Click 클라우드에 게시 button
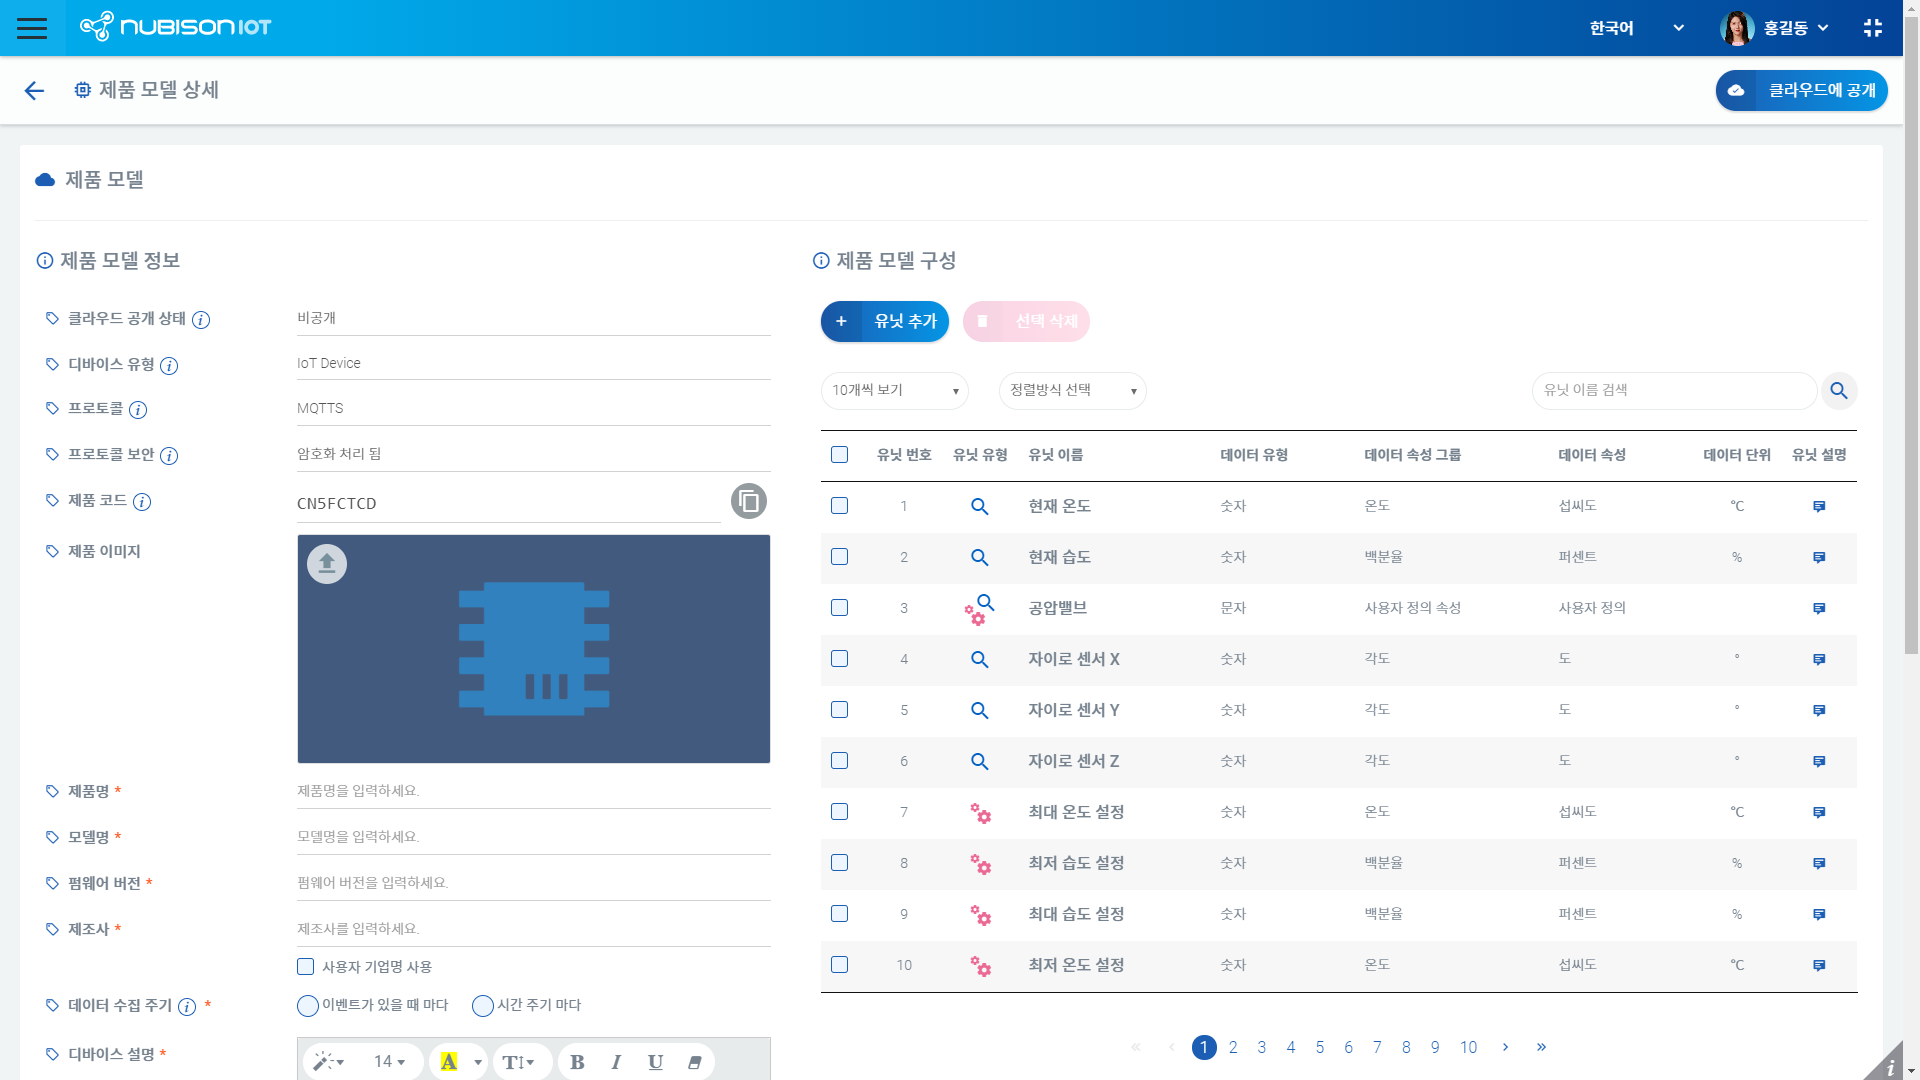Viewport: 1920px width, 1080px height. point(1800,90)
